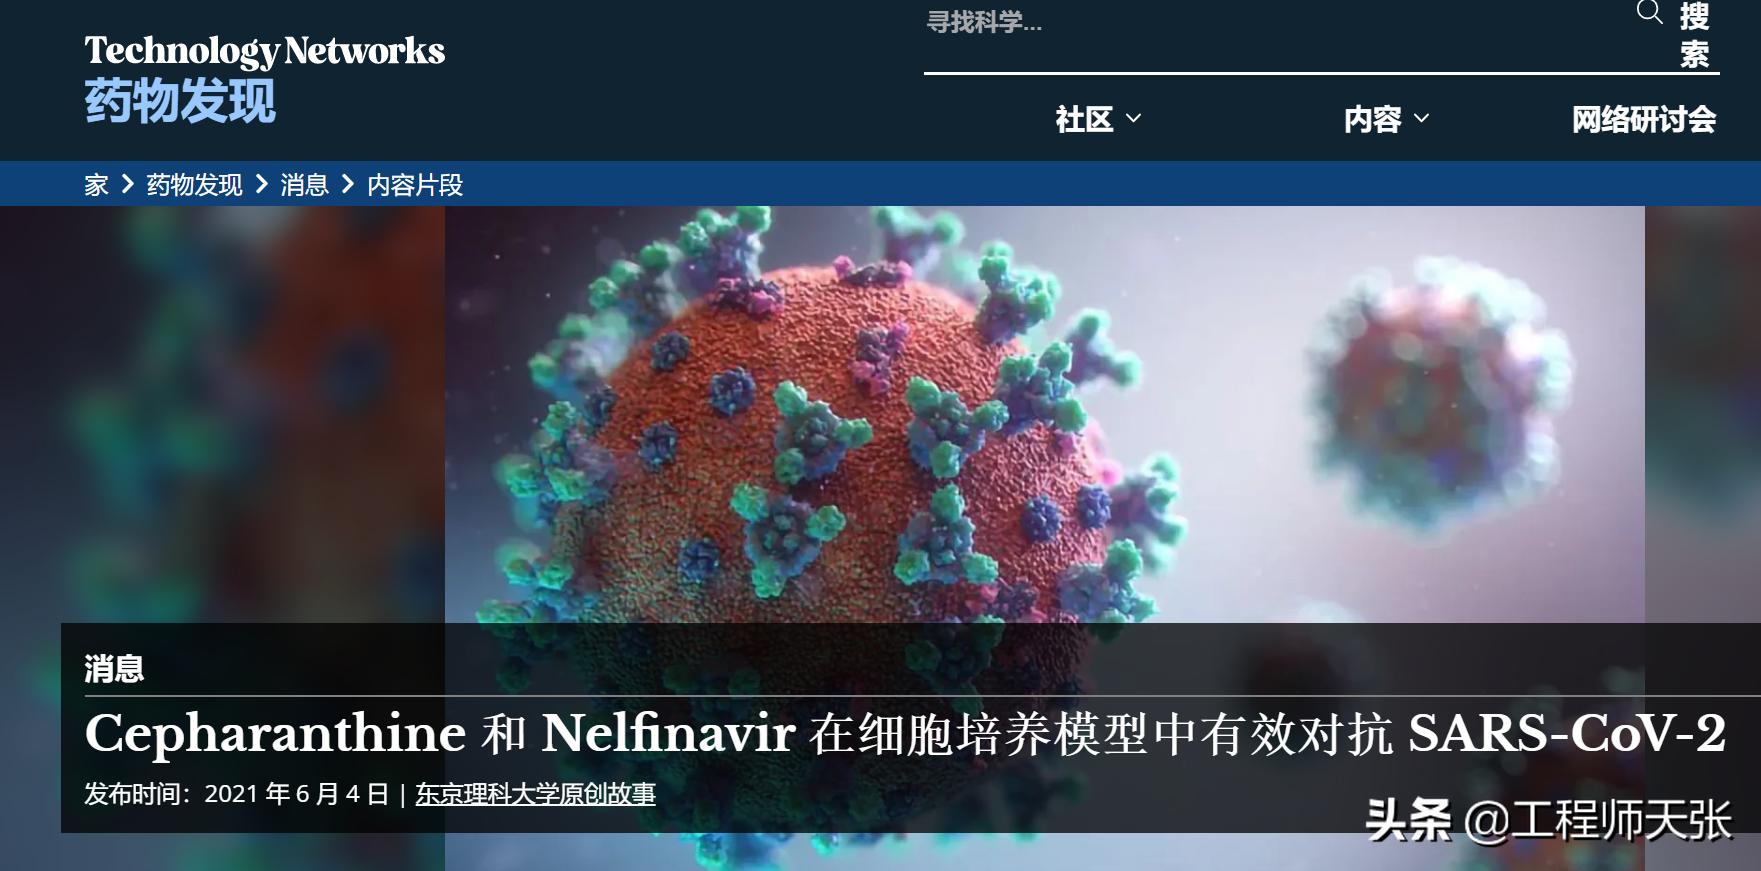This screenshot has height=871, width=1761.
Task: Go to 家 breadcrumb link
Action: (96, 185)
